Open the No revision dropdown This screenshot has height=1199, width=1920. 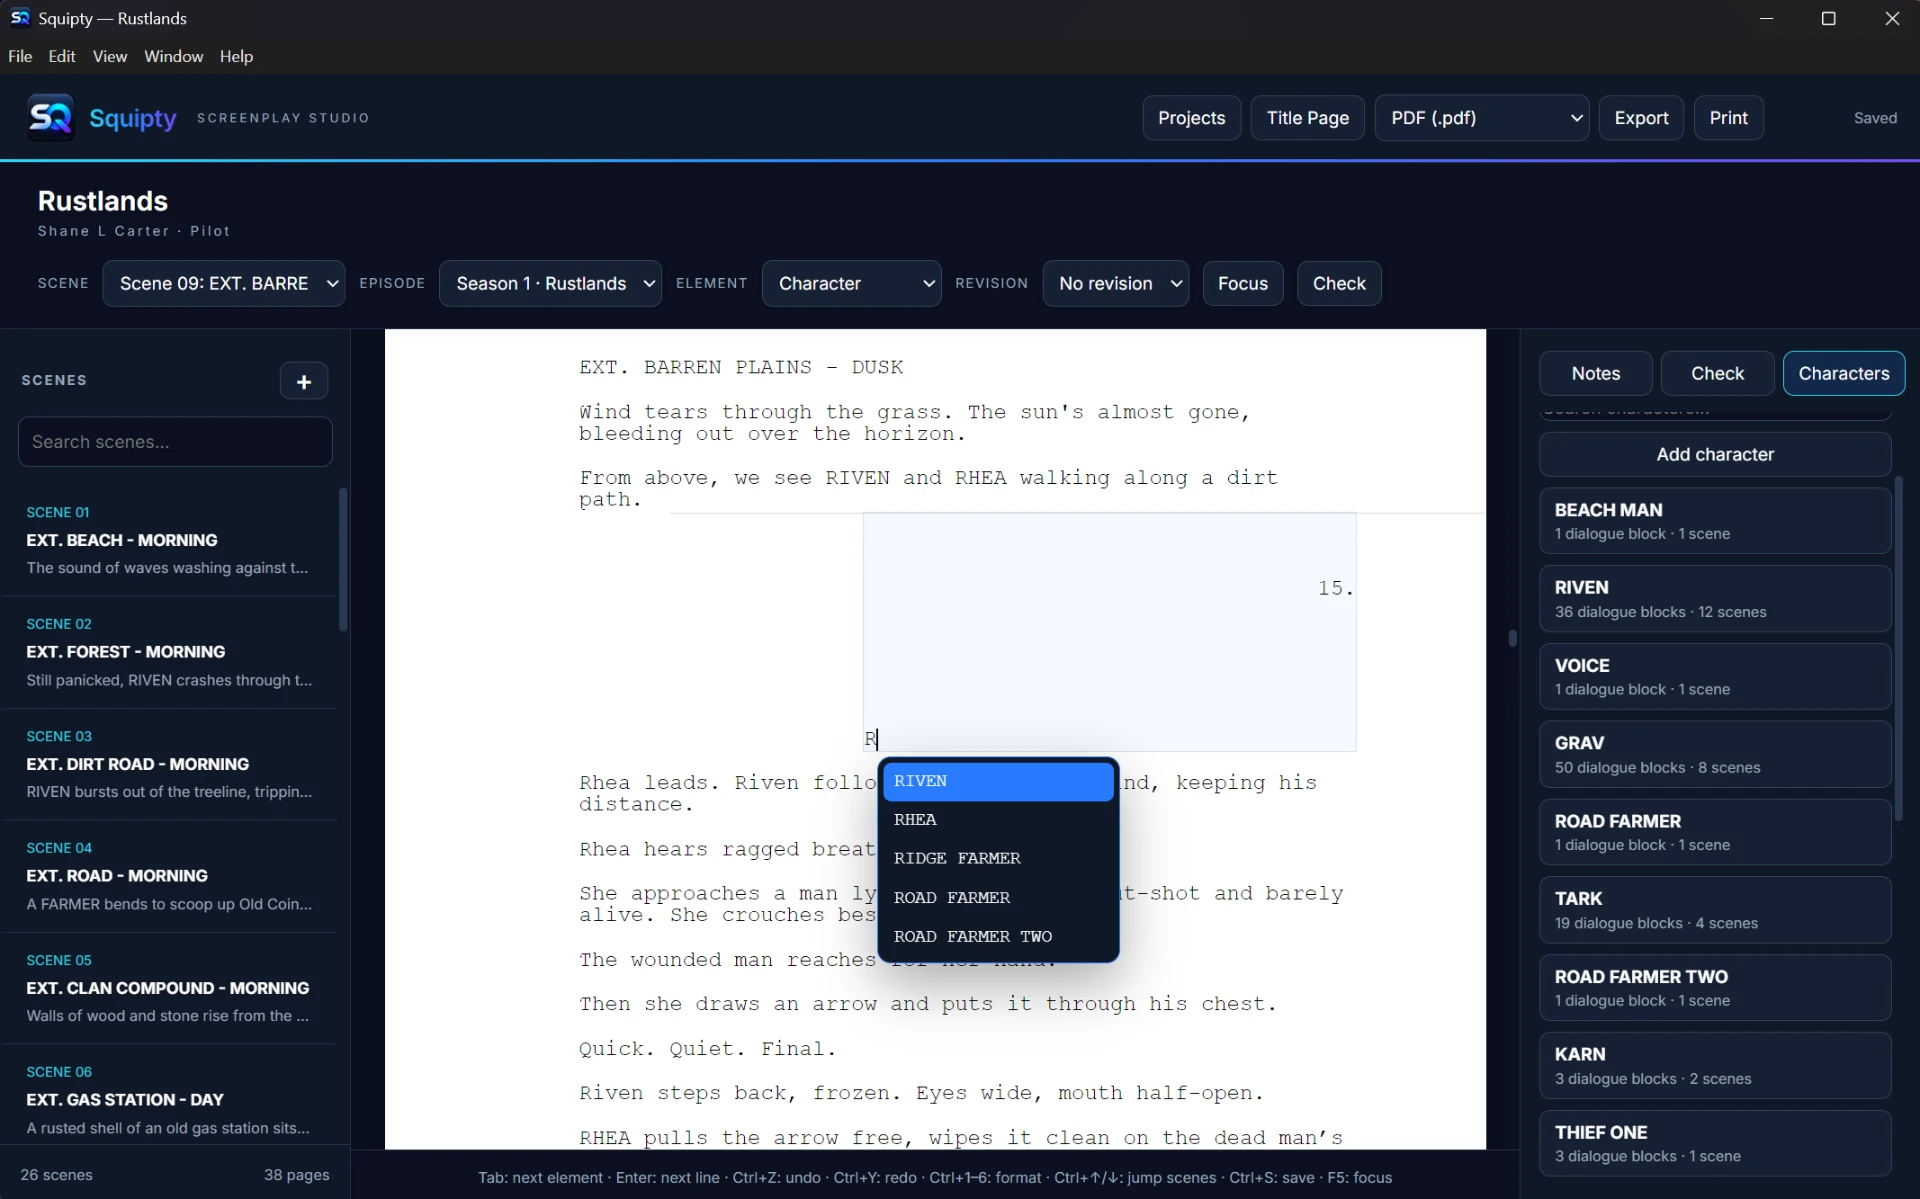(x=1115, y=283)
